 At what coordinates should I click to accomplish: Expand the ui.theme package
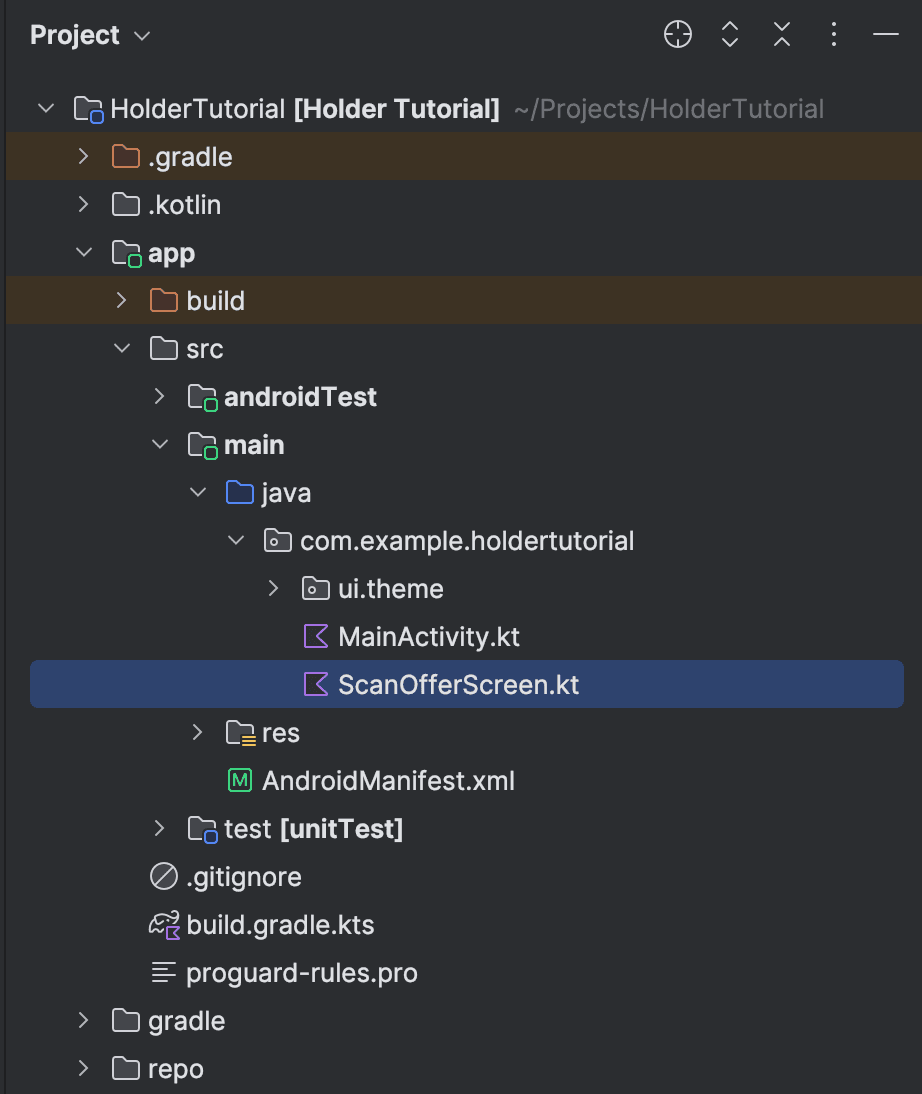point(274,589)
